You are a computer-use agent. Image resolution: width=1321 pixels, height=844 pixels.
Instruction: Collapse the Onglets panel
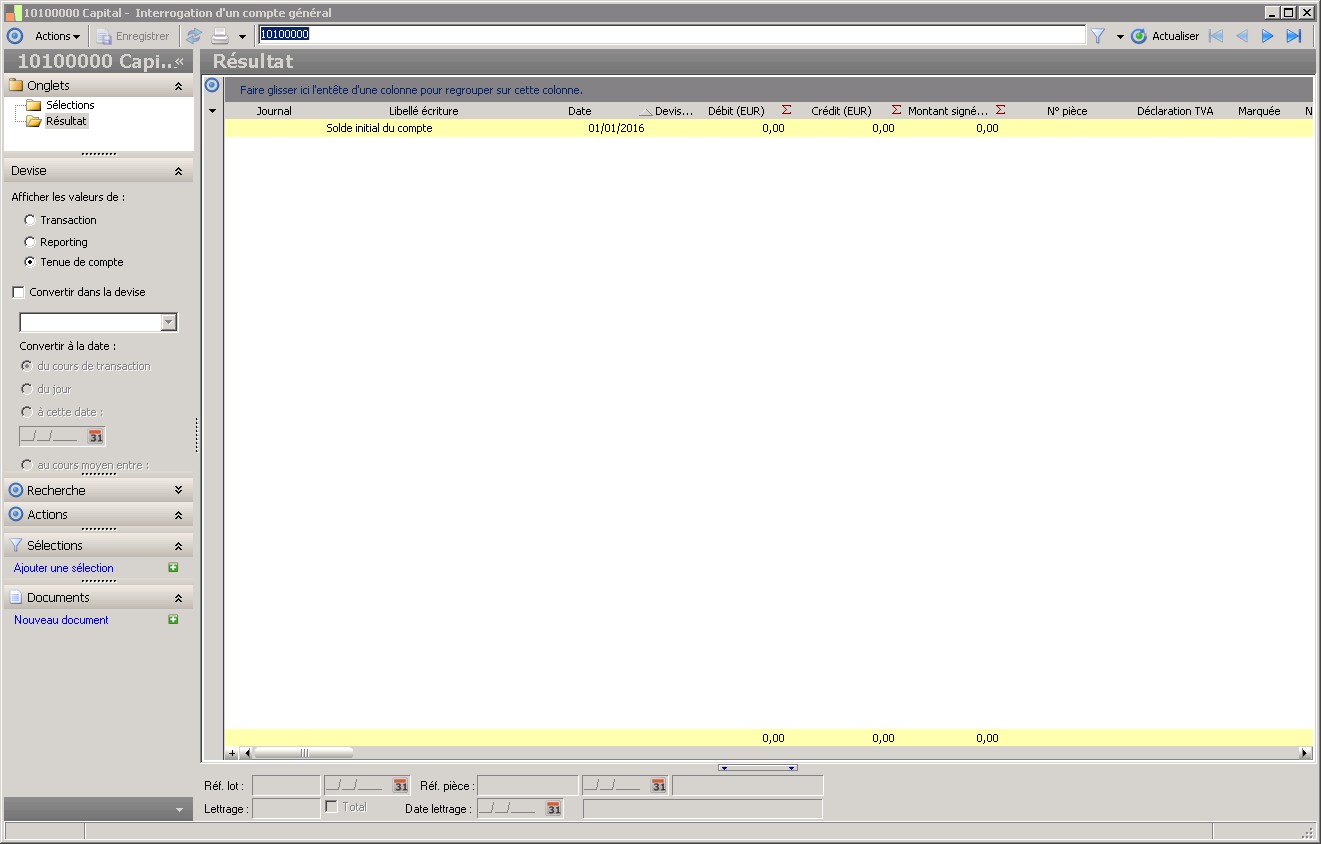coord(178,86)
